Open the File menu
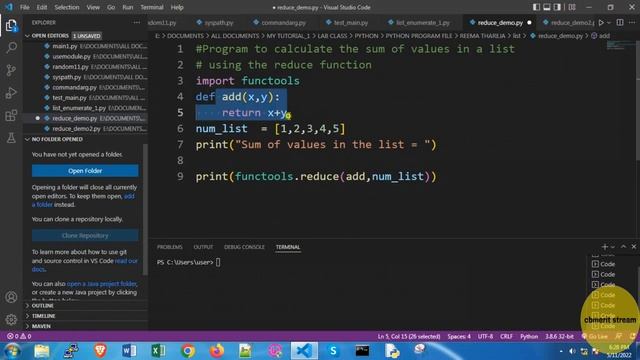Viewport: 640px width, 360px height. click(24, 7)
